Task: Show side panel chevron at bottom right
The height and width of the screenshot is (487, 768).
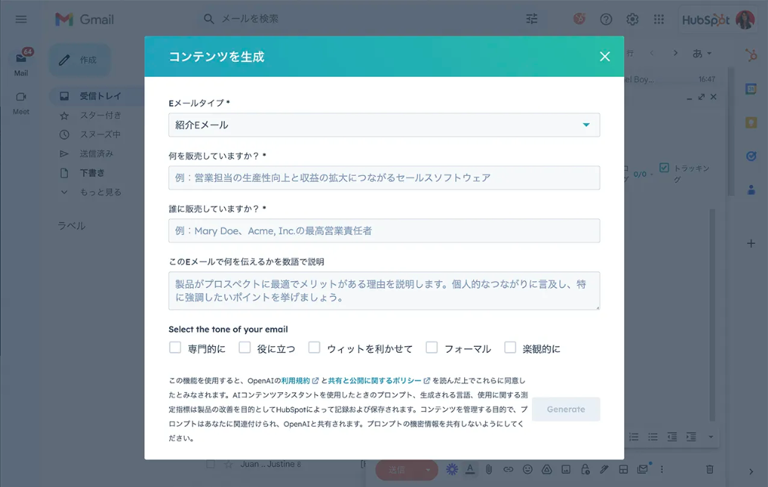Action: coord(751,472)
